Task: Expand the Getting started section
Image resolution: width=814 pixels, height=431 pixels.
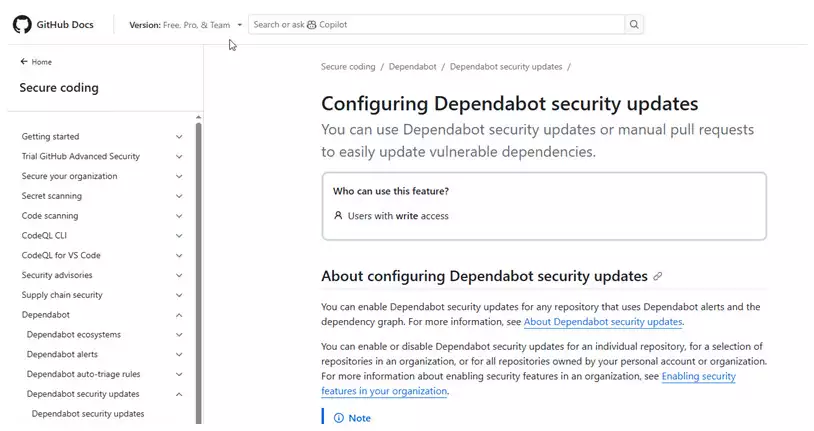Action: point(179,137)
